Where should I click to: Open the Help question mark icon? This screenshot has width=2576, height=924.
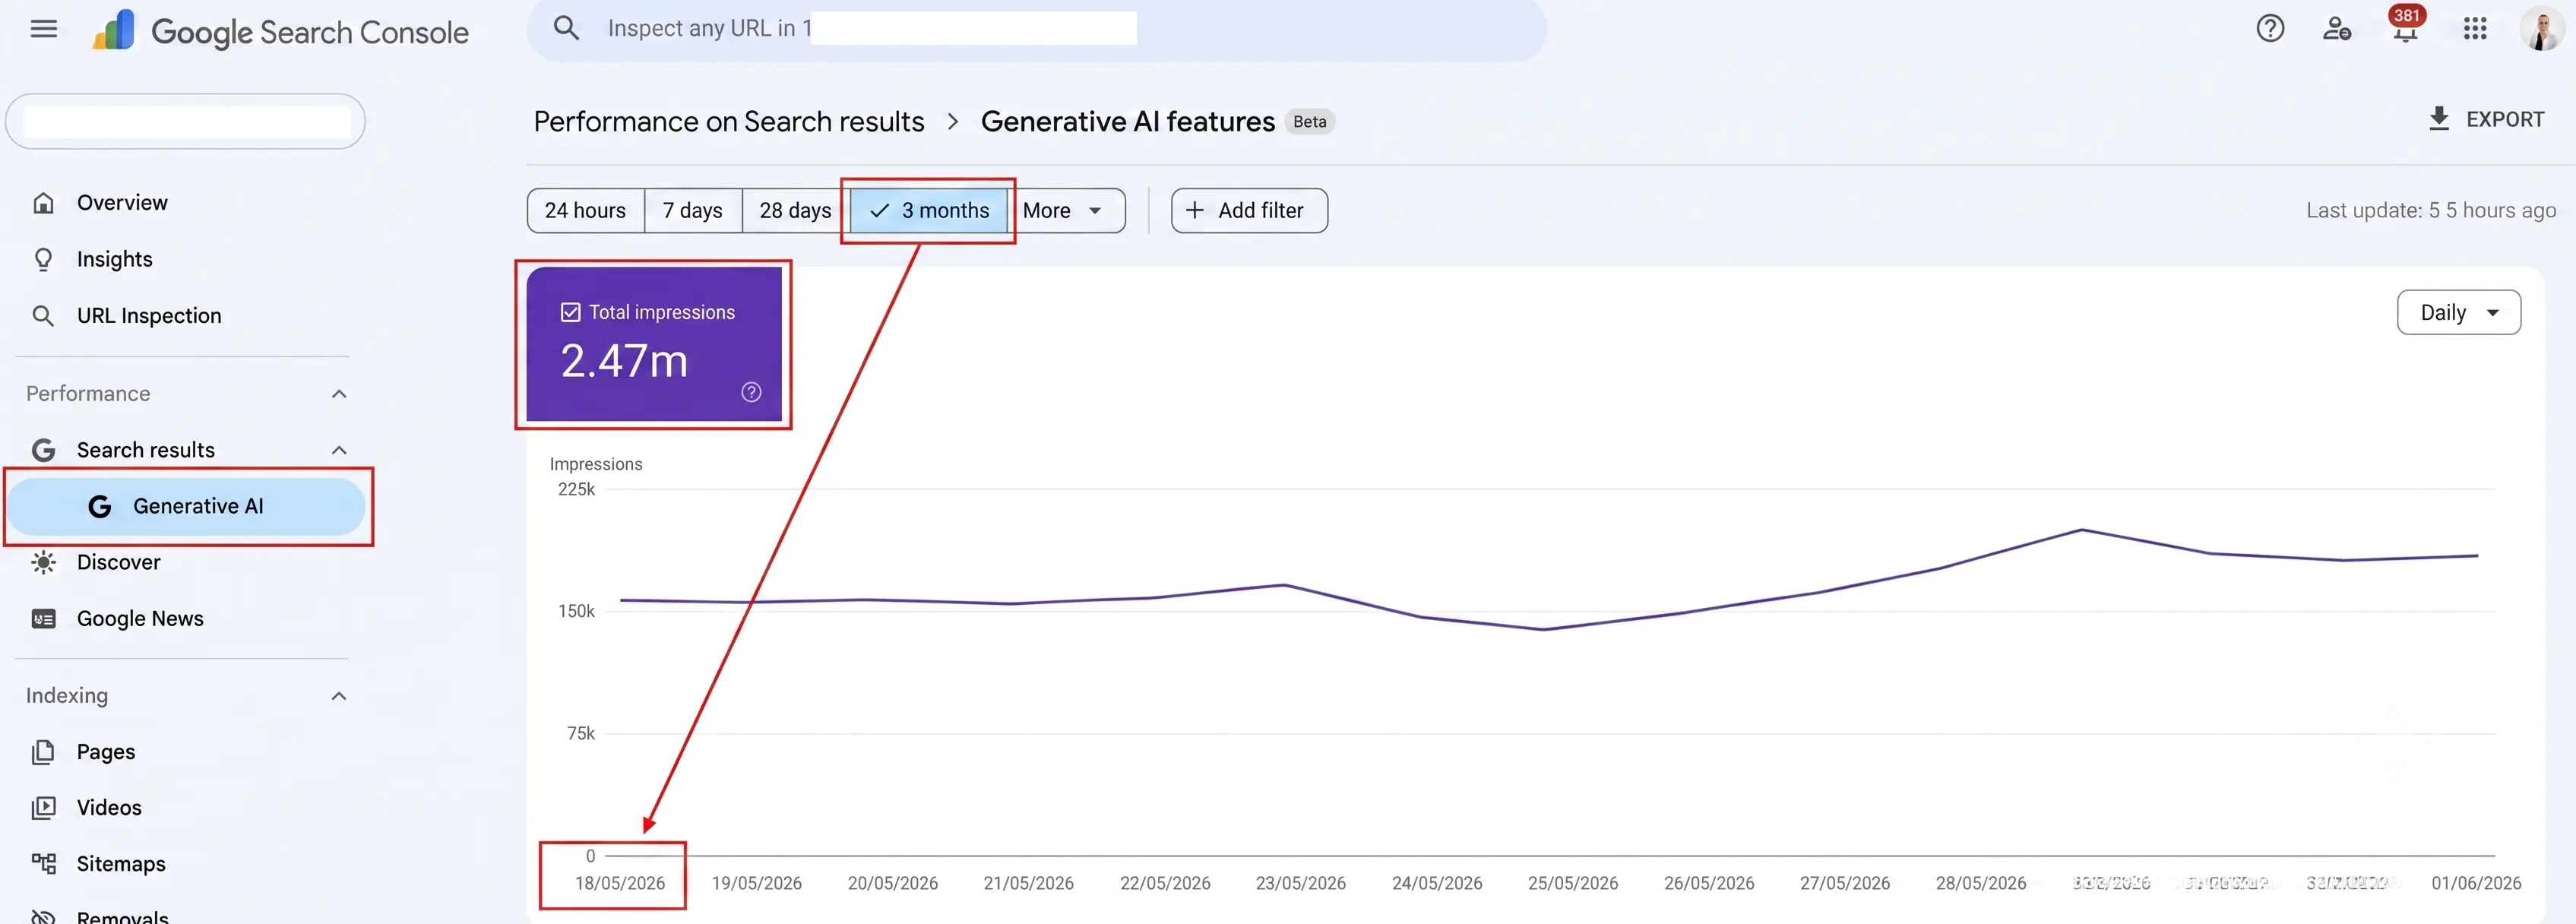pyautogui.click(x=2270, y=29)
